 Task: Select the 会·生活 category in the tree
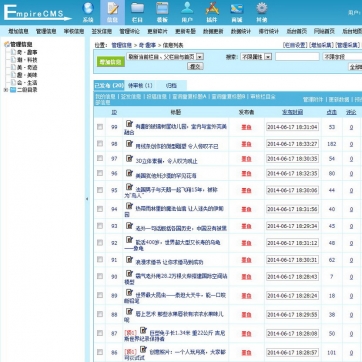pos(27,82)
